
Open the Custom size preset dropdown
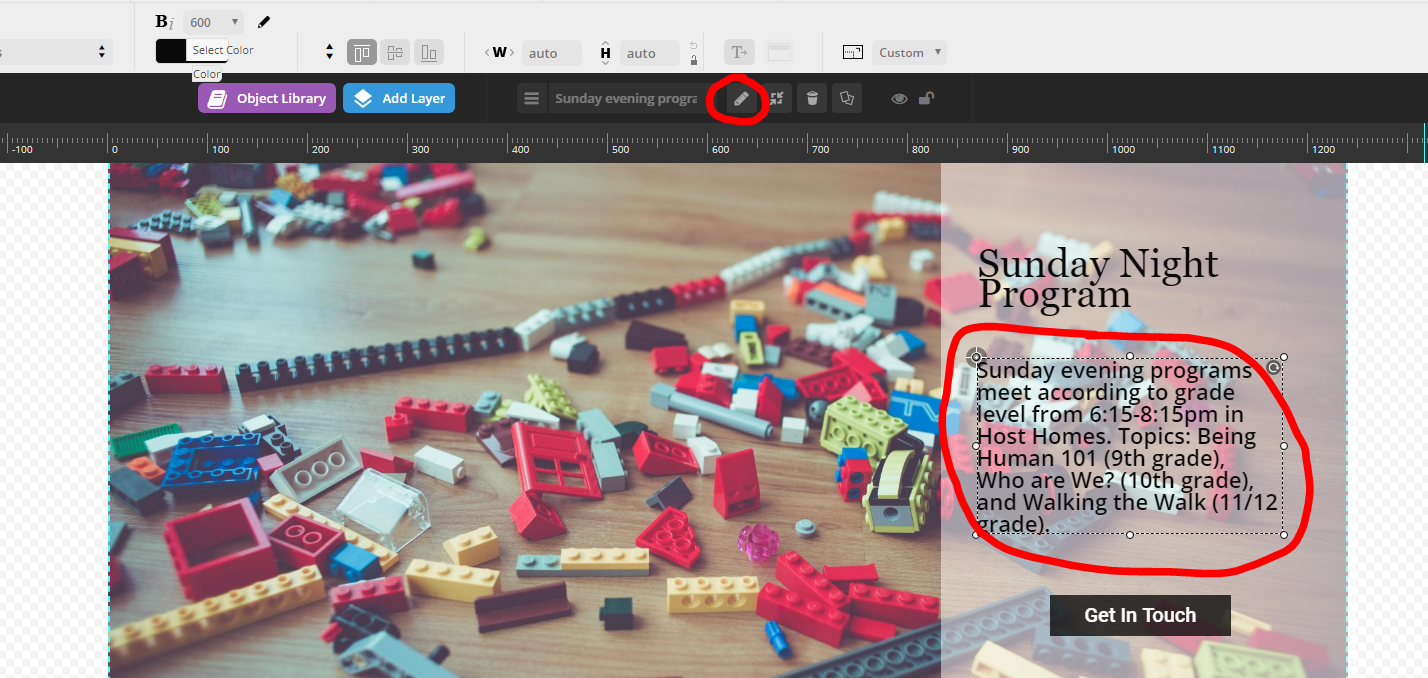point(909,53)
